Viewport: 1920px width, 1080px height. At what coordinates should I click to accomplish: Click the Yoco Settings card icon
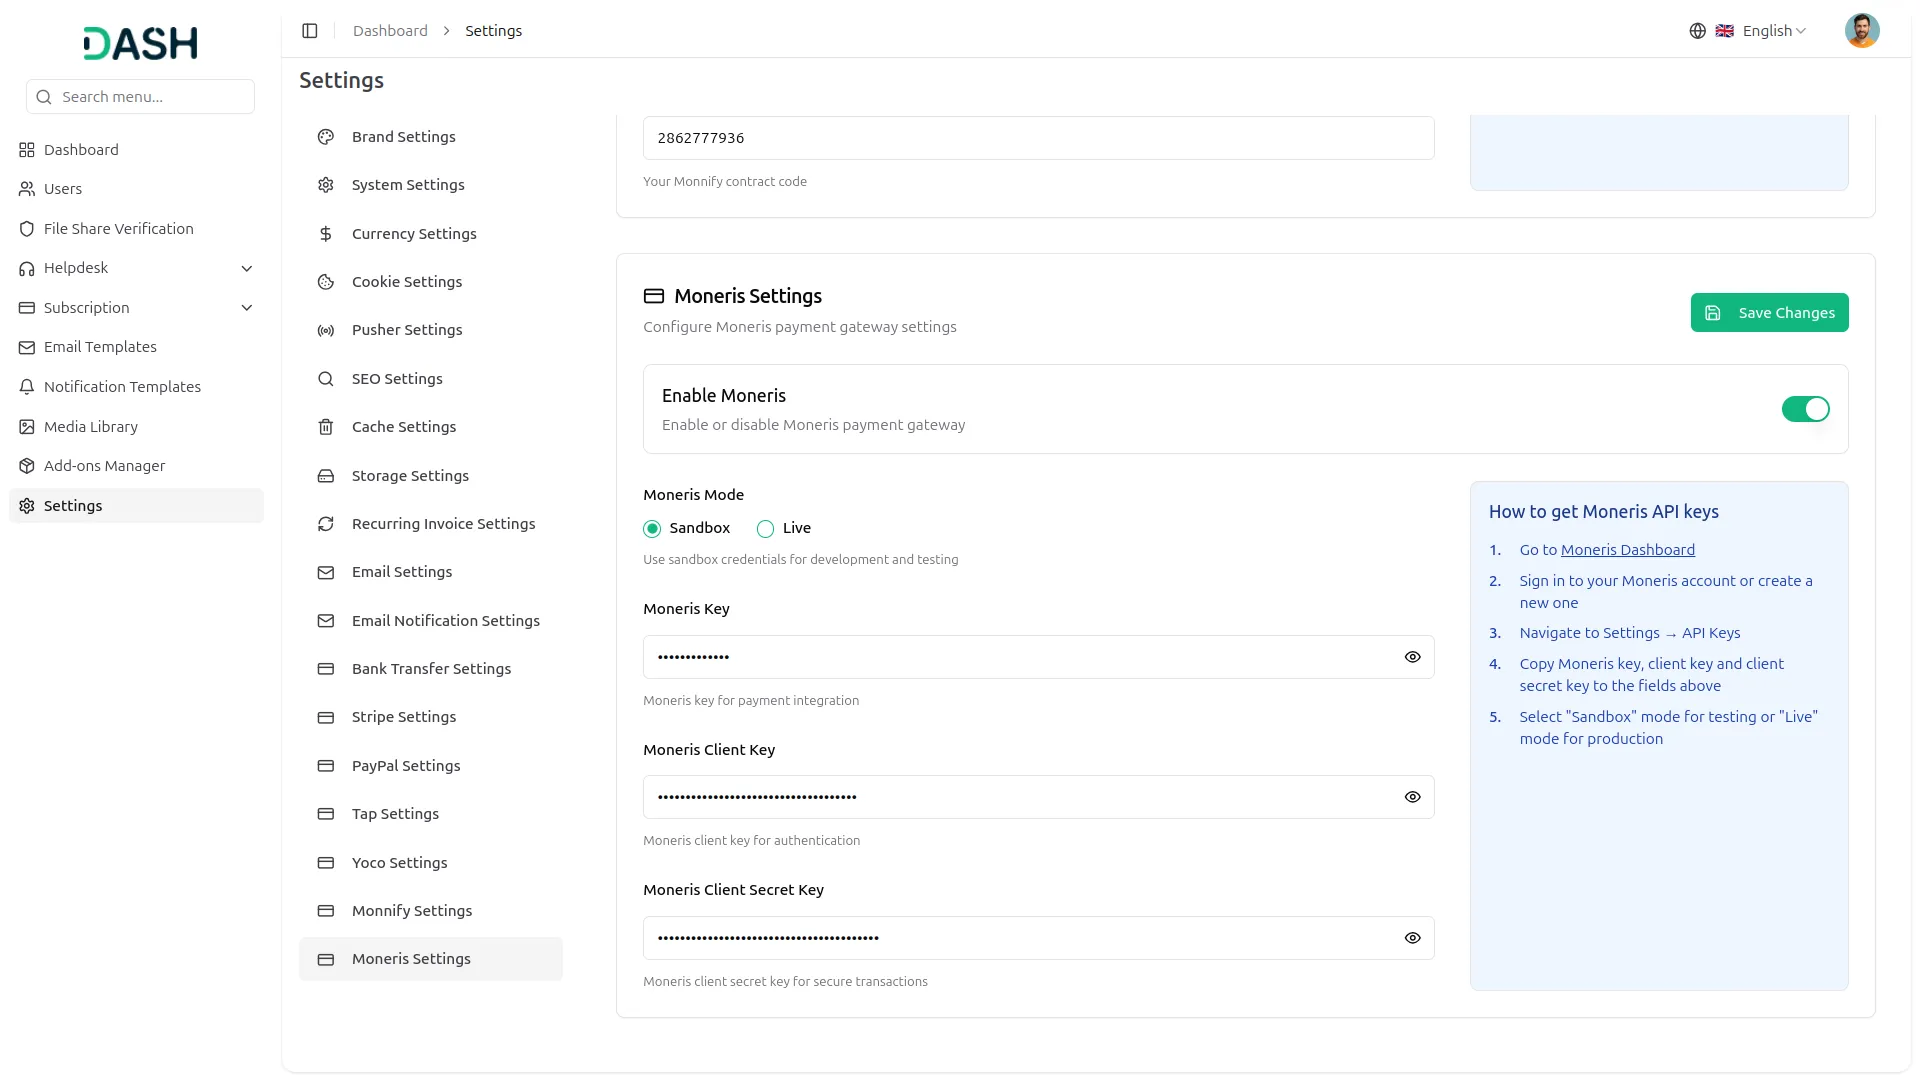point(326,863)
